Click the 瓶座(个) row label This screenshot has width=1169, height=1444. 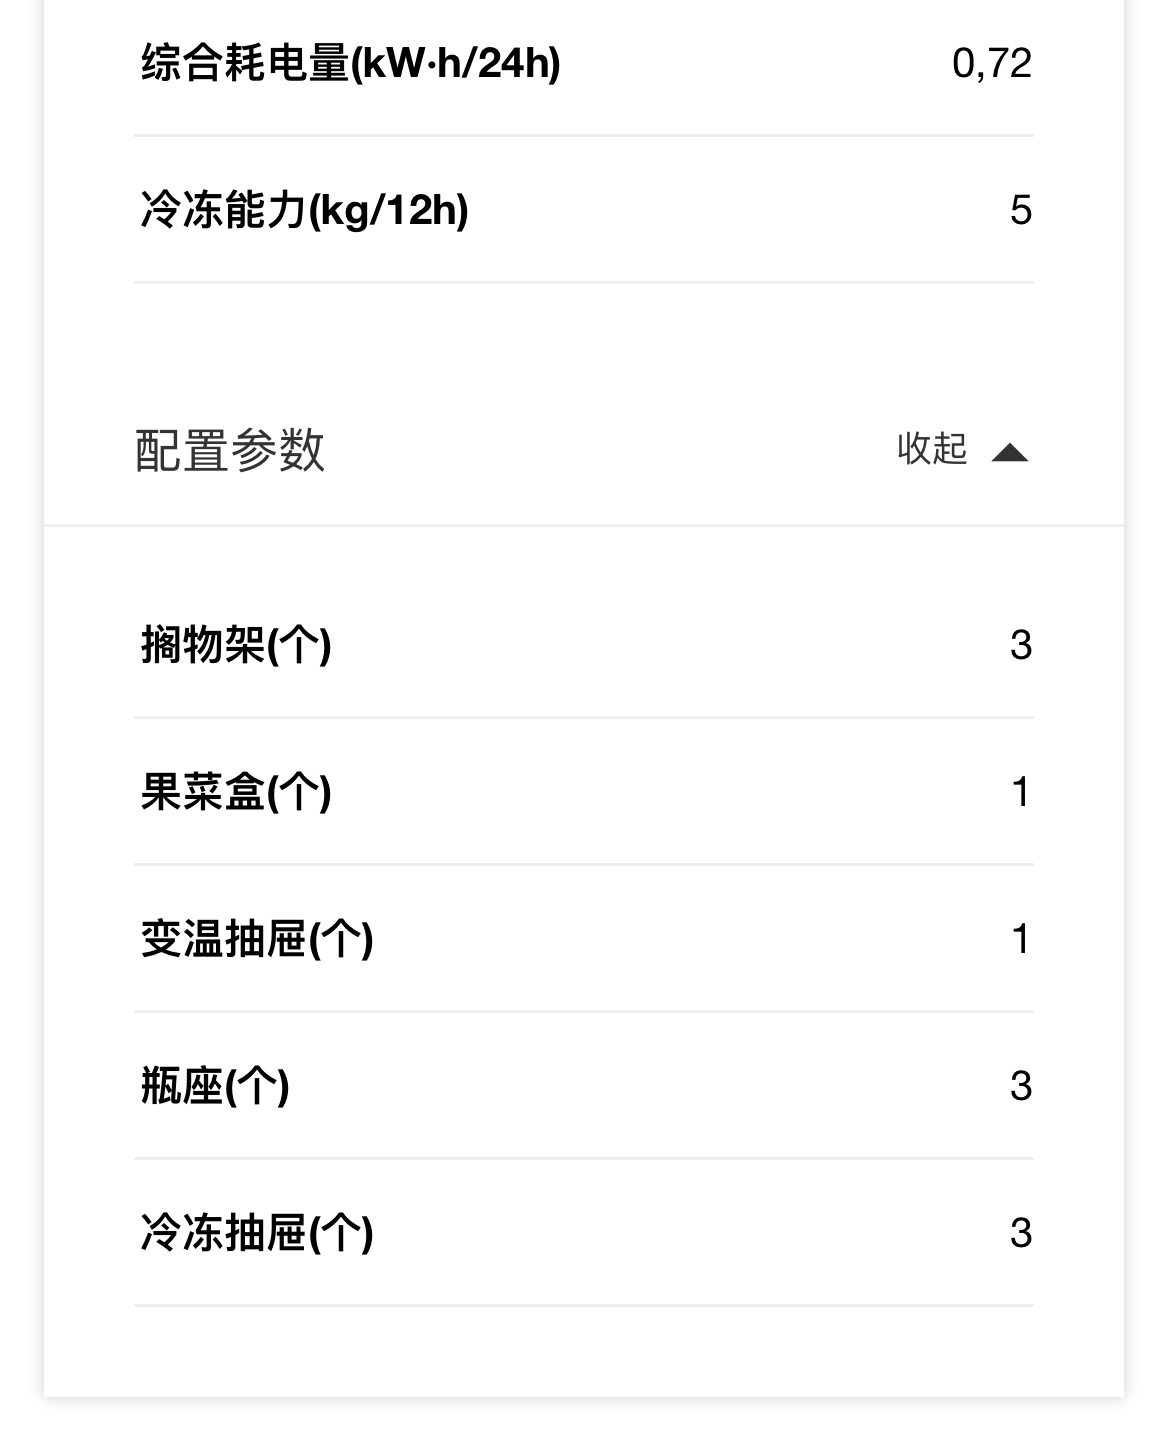coord(215,1086)
